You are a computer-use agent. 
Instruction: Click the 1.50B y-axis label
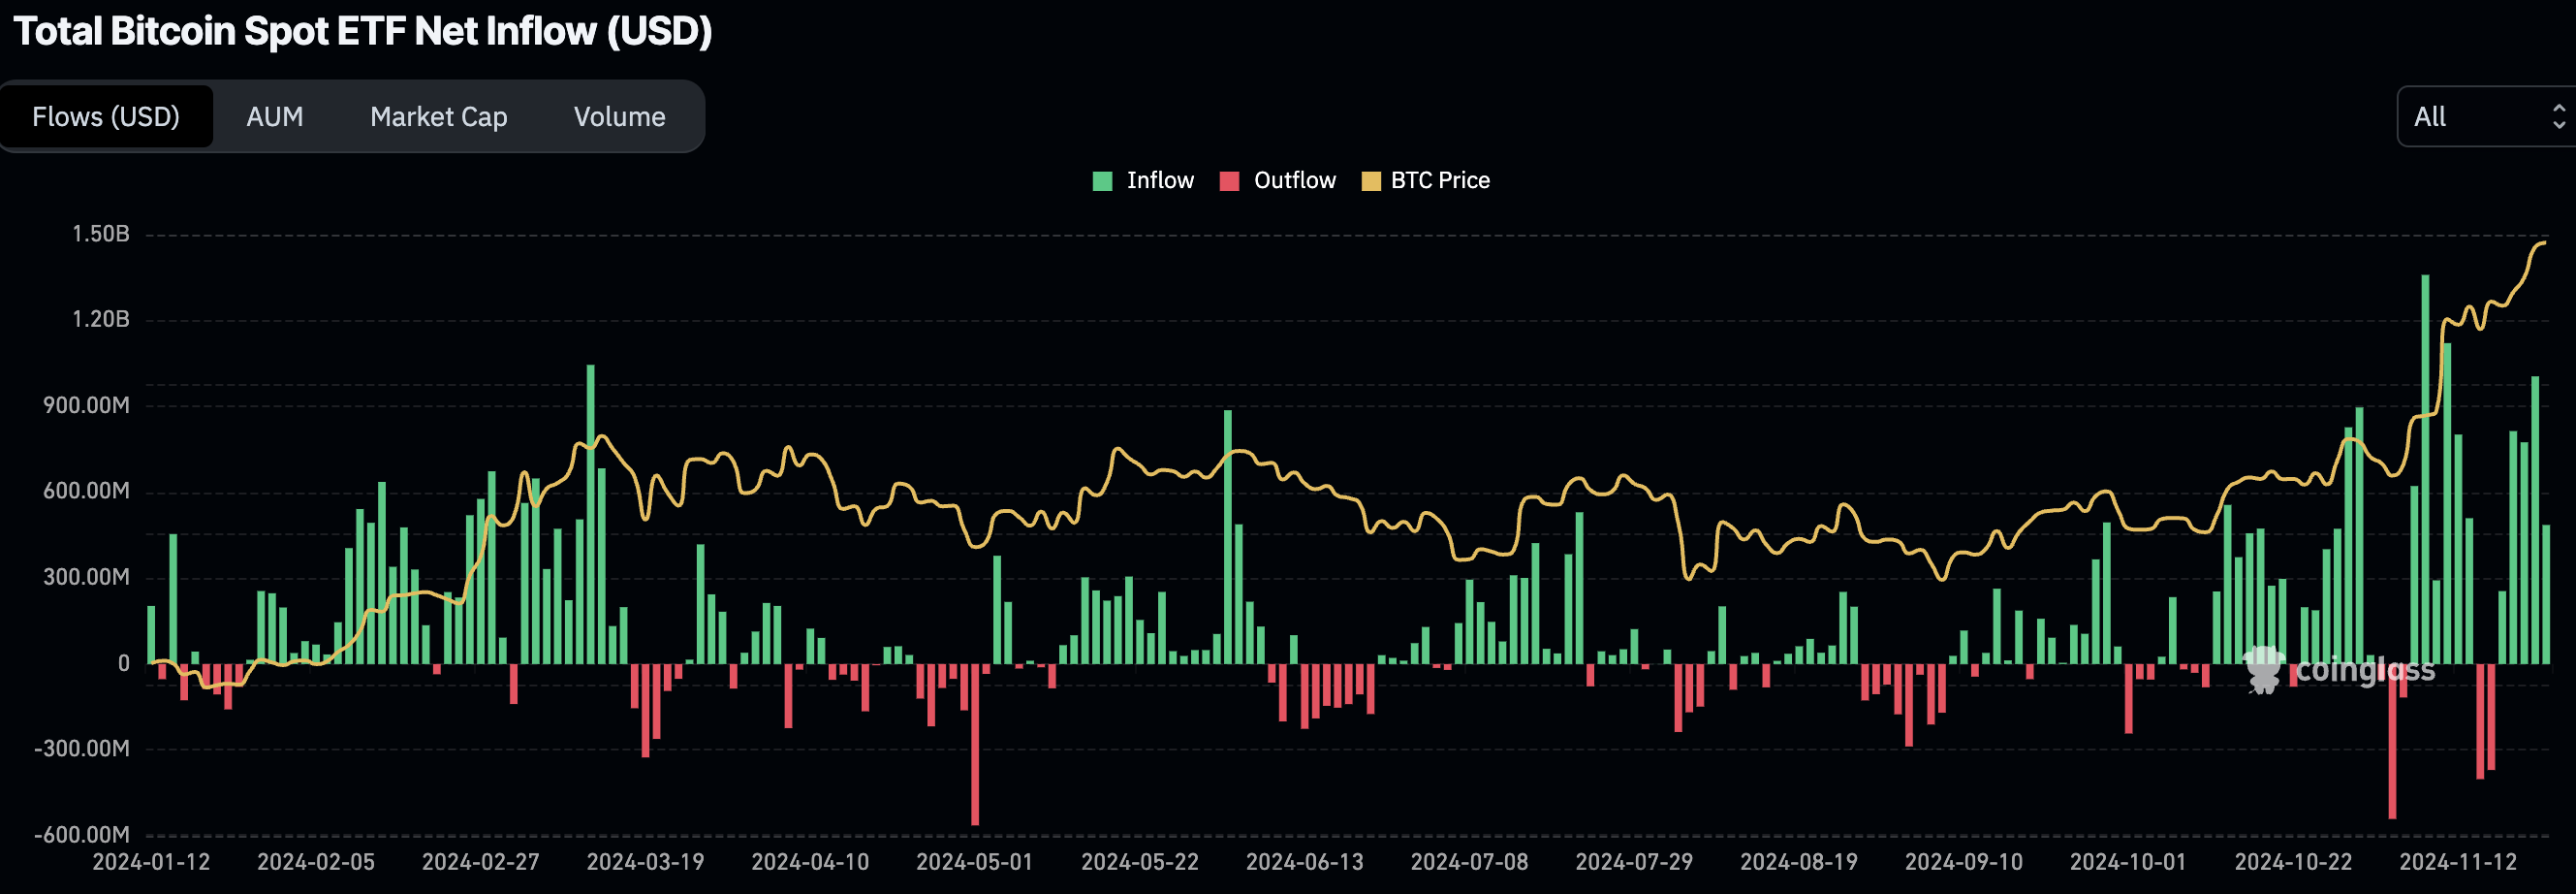pos(101,234)
